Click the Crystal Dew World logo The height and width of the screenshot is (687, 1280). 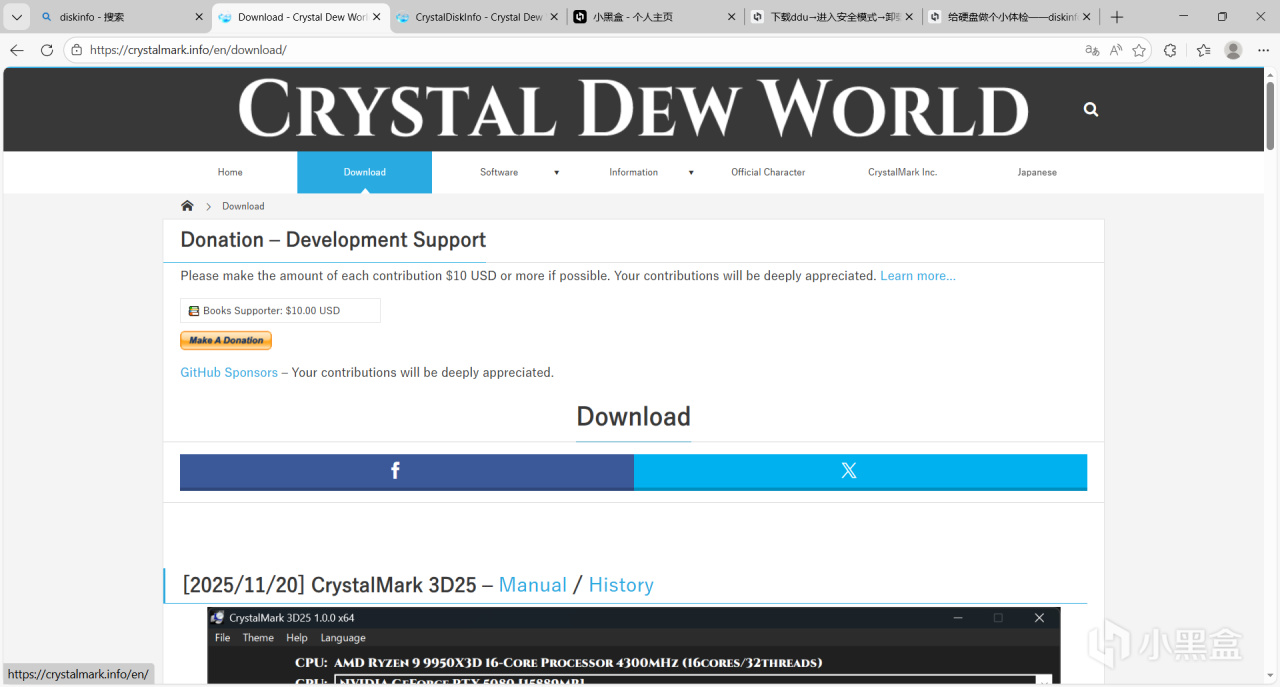(x=633, y=108)
